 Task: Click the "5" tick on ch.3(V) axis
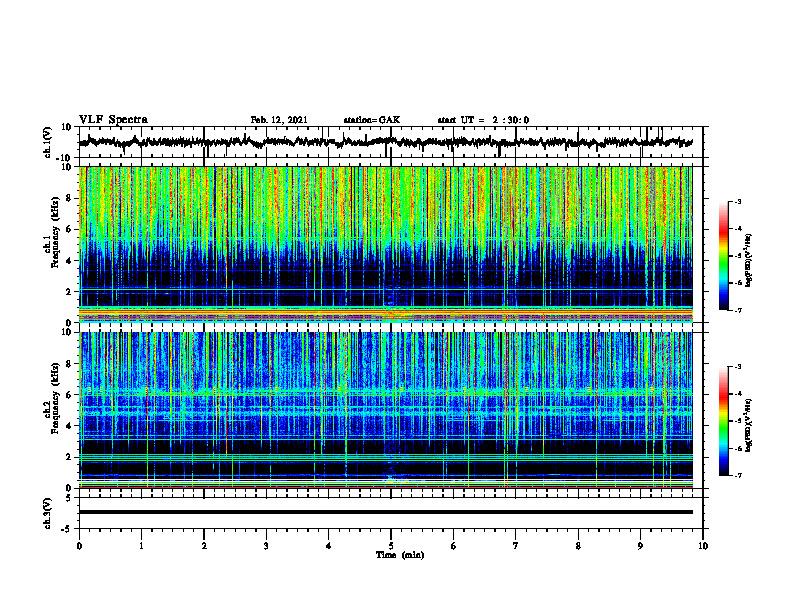tap(69, 498)
